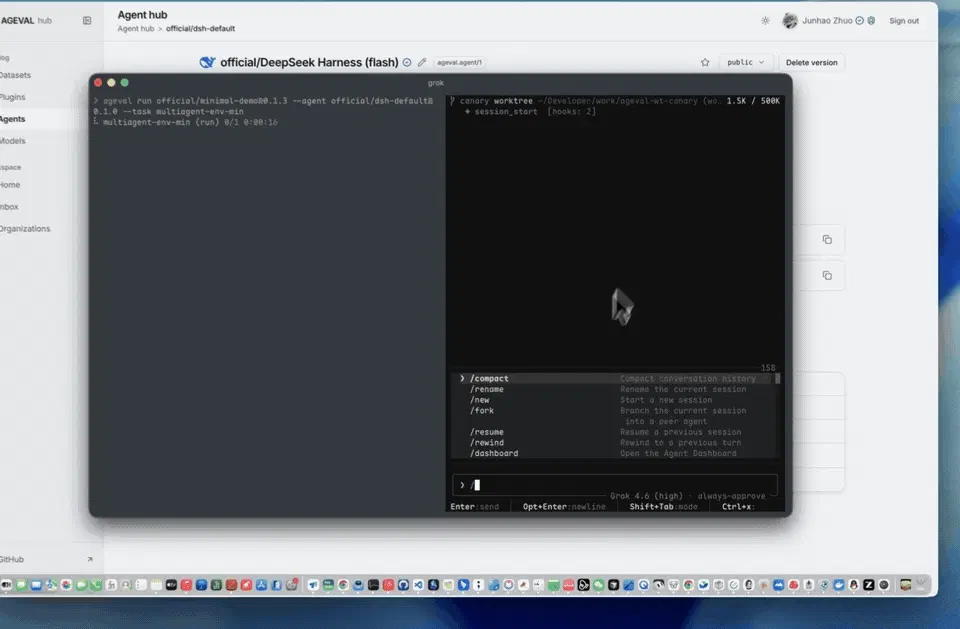Click the upper copy icon on right
This screenshot has width=960, height=629.
[x=827, y=239]
